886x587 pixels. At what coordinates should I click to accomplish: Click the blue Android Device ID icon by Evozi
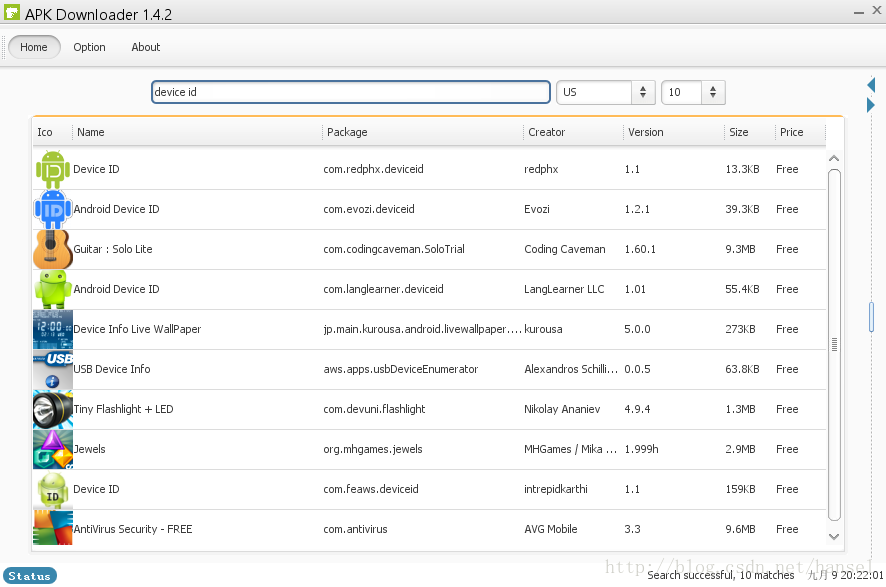pyautogui.click(x=53, y=210)
